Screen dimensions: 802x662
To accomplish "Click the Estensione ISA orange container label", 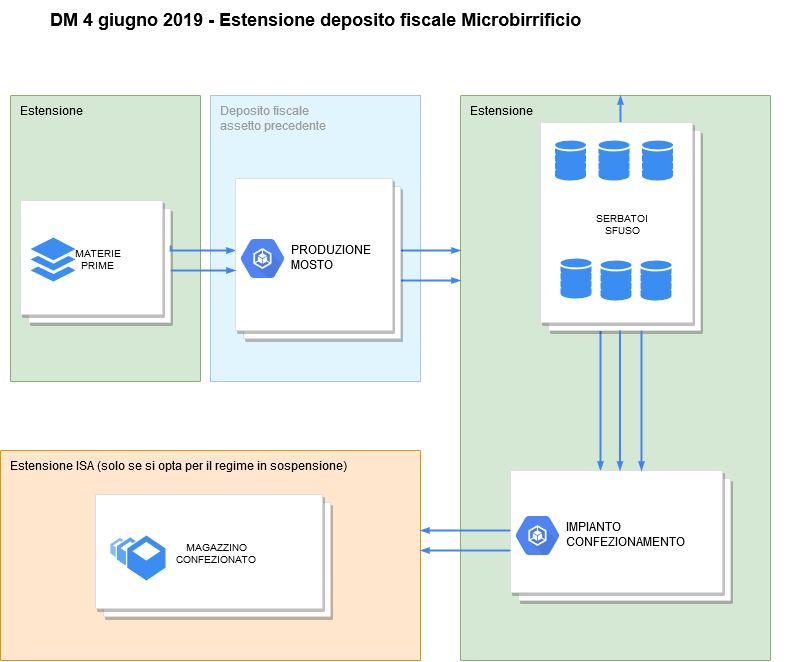I will coord(179,466).
